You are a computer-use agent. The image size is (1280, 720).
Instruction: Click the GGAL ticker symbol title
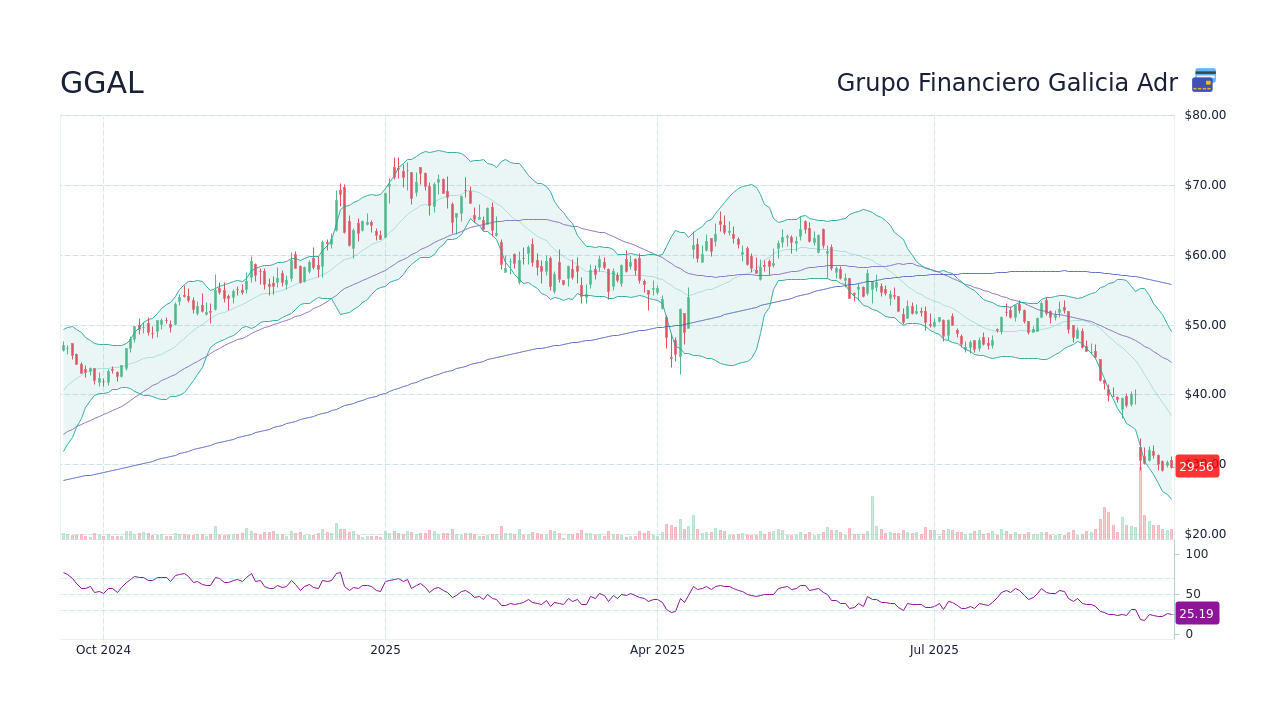102,83
